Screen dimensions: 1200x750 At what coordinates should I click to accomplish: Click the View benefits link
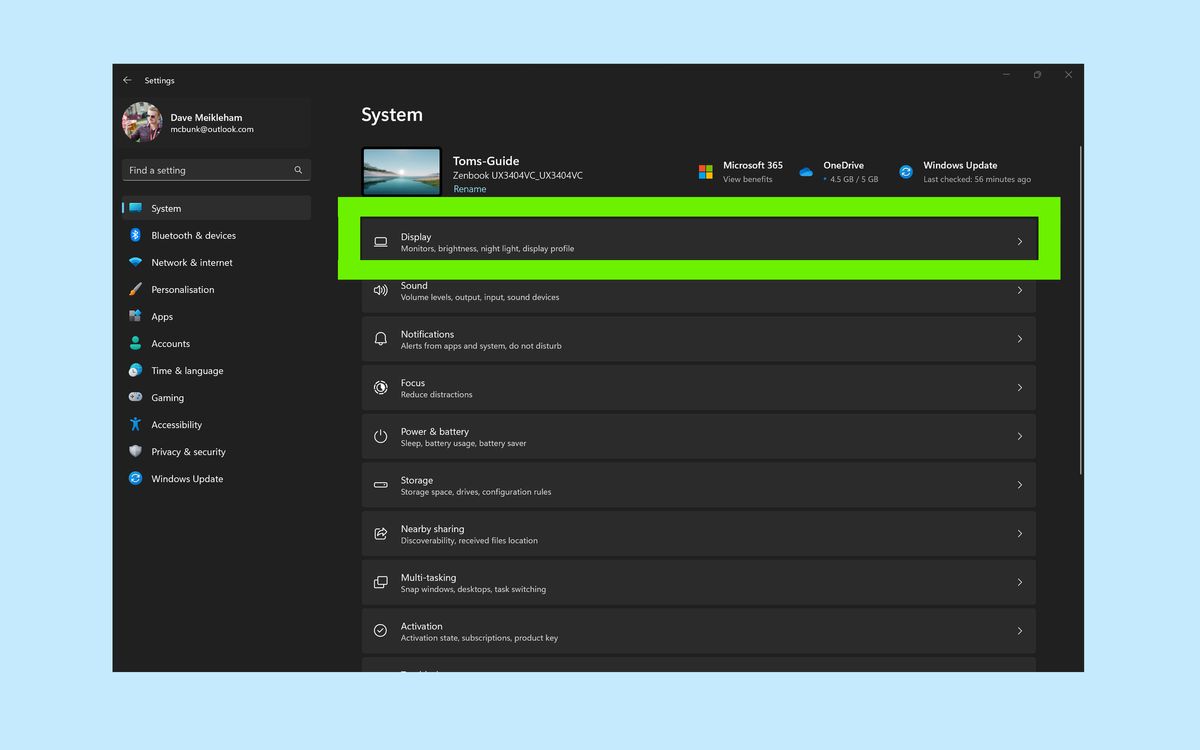pyautogui.click(x=746, y=178)
